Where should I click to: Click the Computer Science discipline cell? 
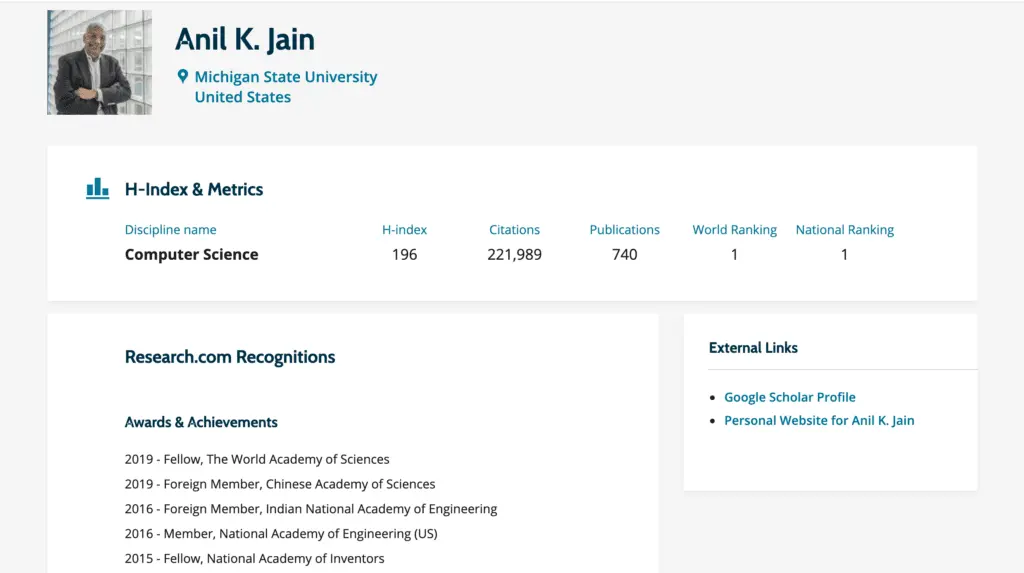pos(191,255)
